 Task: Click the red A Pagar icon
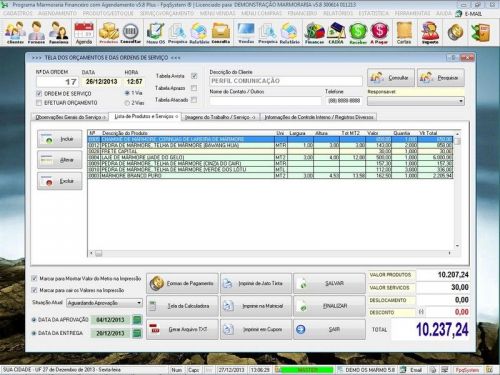[379, 32]
